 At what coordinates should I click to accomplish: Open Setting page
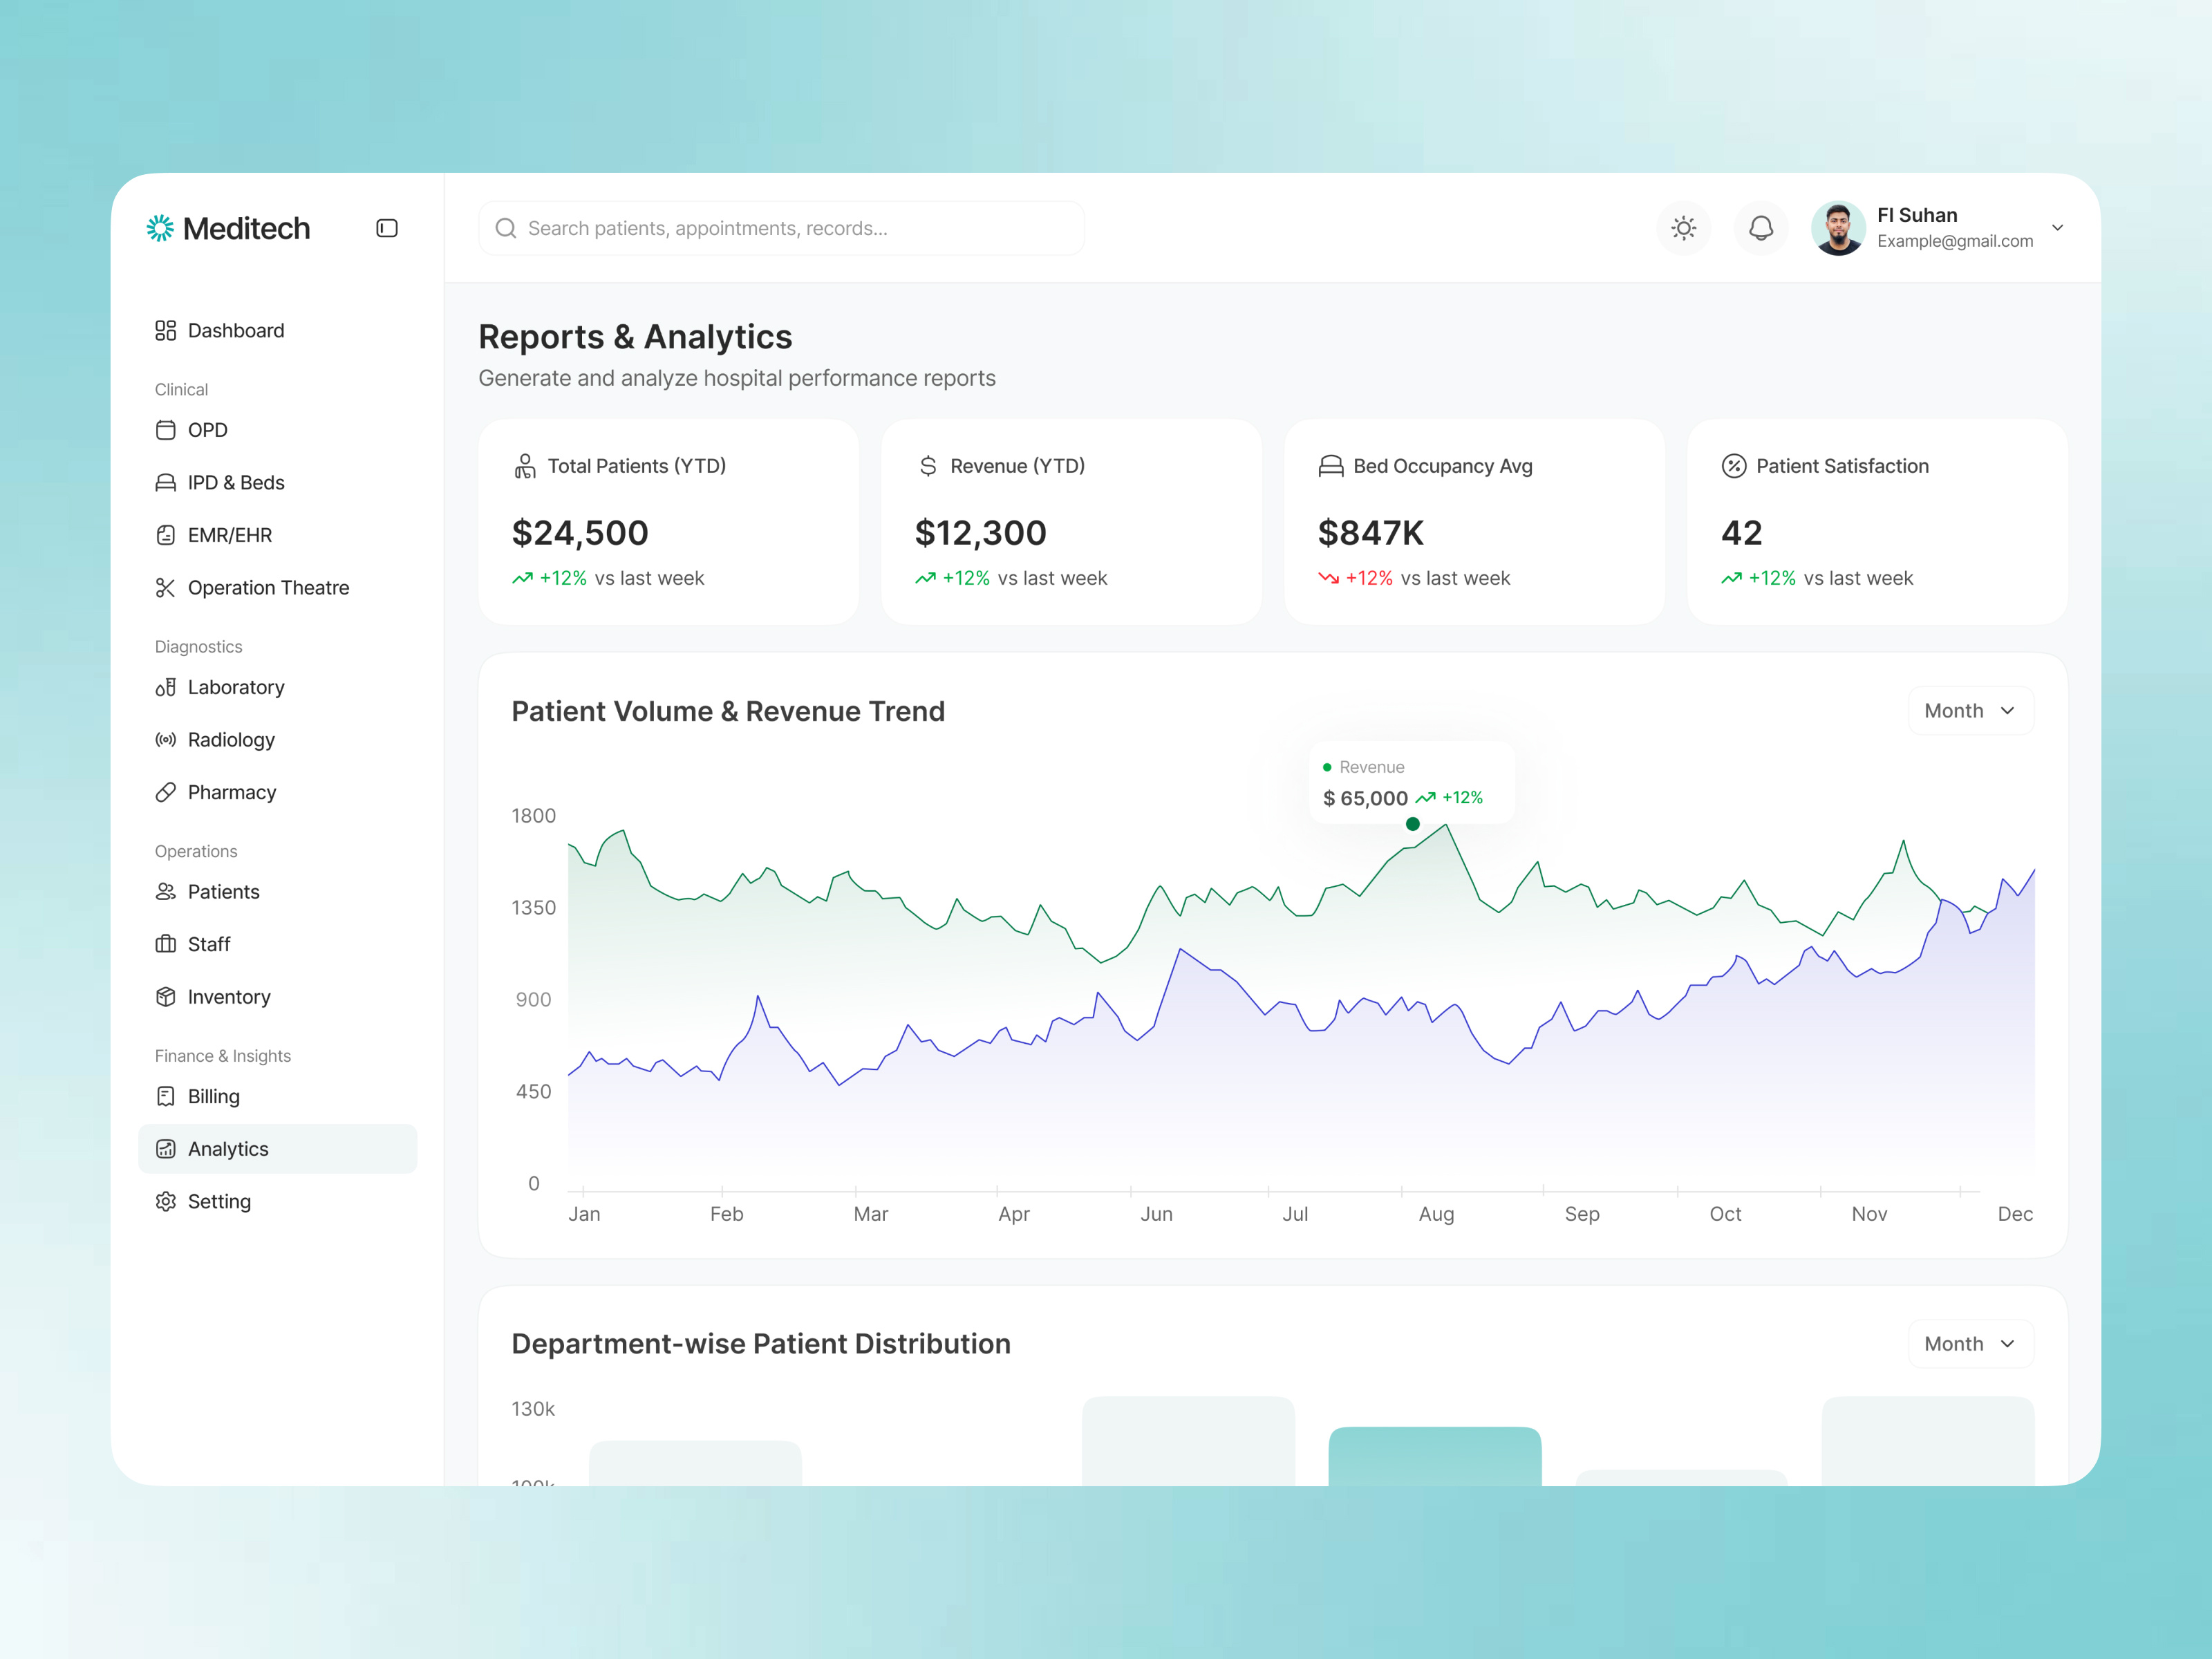pyautogui.click(x=278, y=1201)
